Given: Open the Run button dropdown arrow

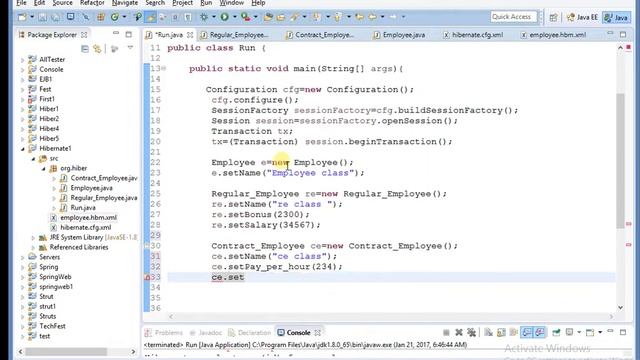Looking at the screenshot, I should 235,17.
